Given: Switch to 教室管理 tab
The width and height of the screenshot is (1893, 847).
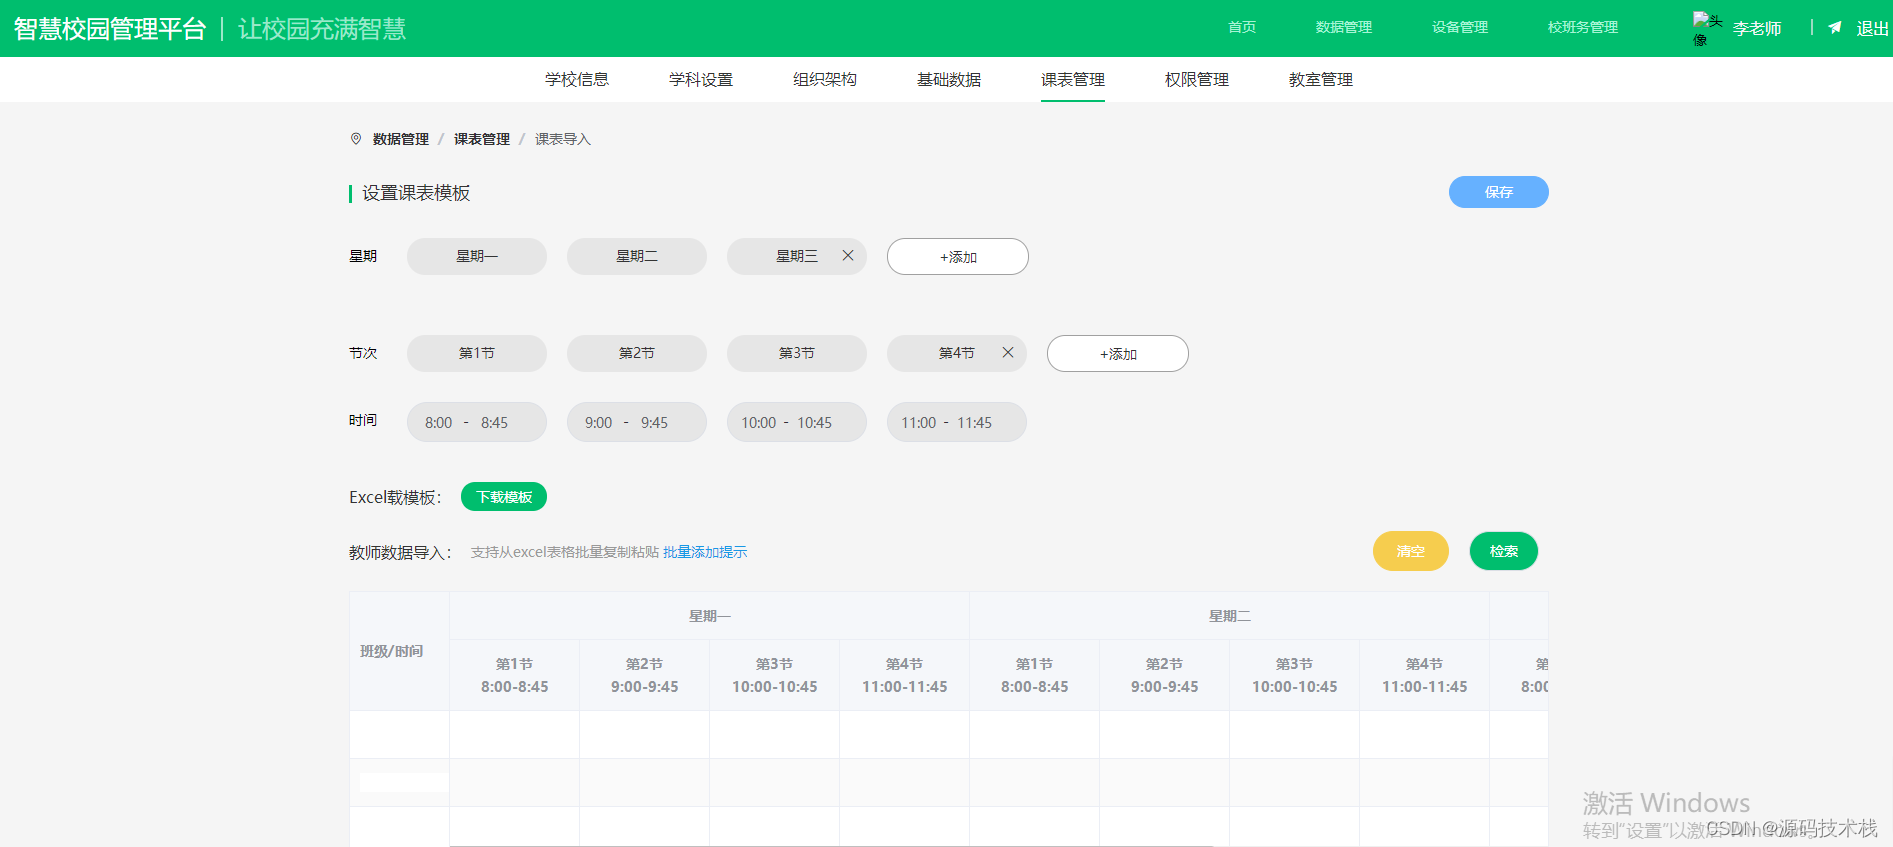Looking at the screenshot, I should [x=1321, y=79].
